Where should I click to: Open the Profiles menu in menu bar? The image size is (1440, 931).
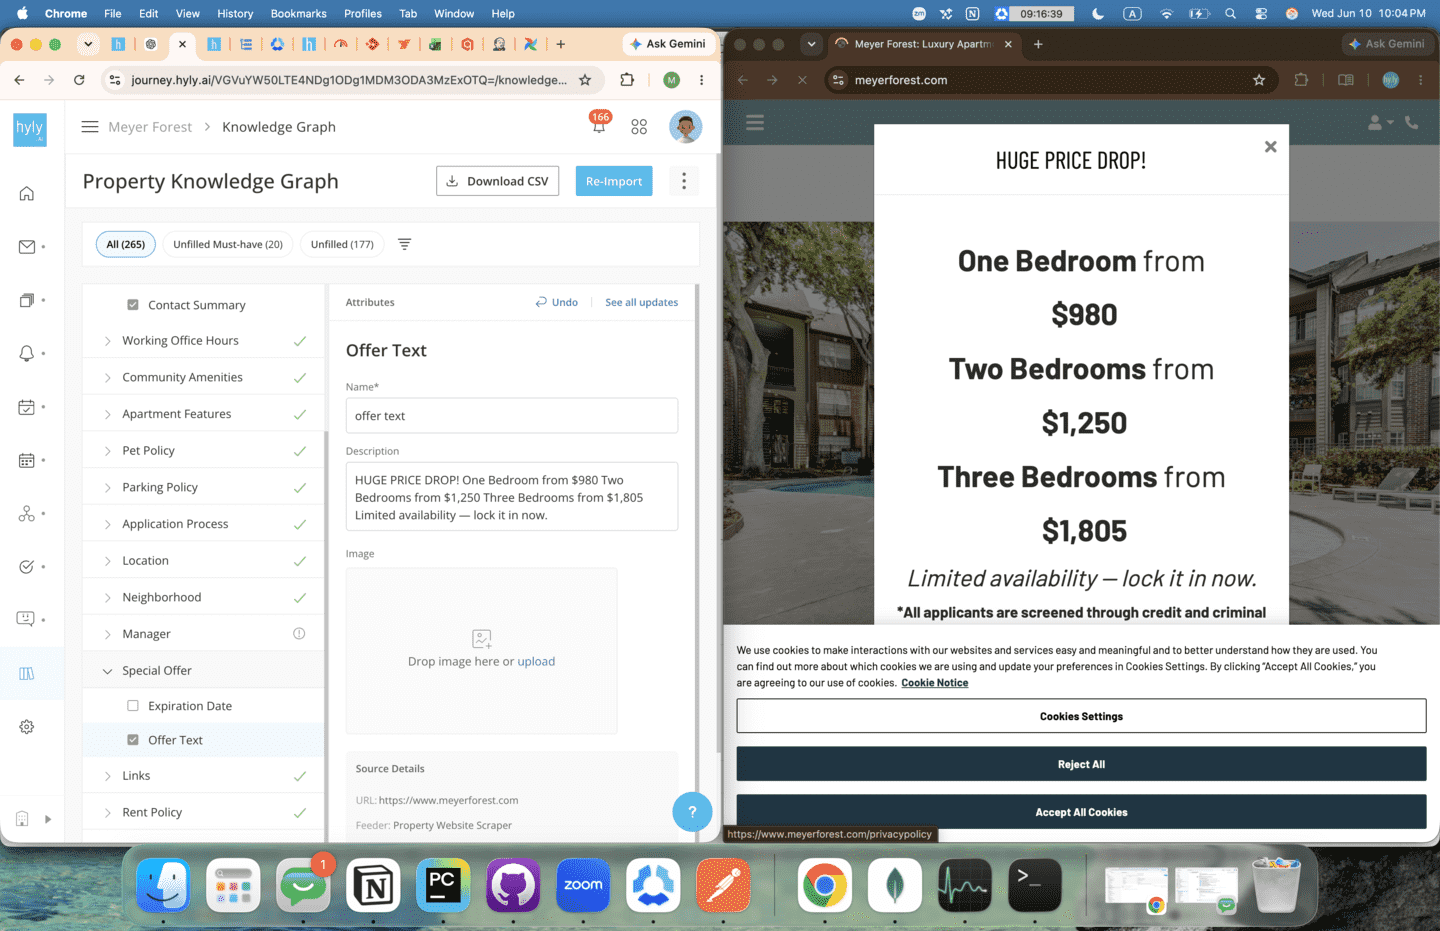[x=363, y=13]
